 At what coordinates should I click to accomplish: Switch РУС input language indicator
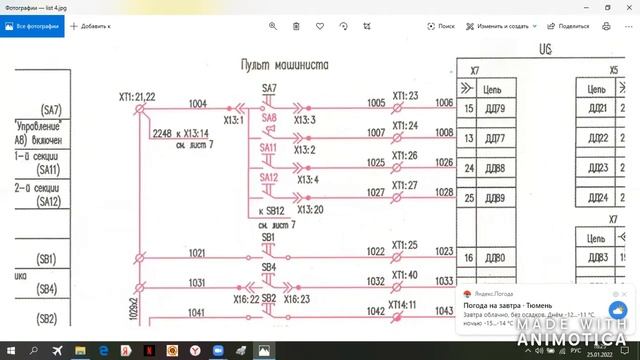point(576,351)
